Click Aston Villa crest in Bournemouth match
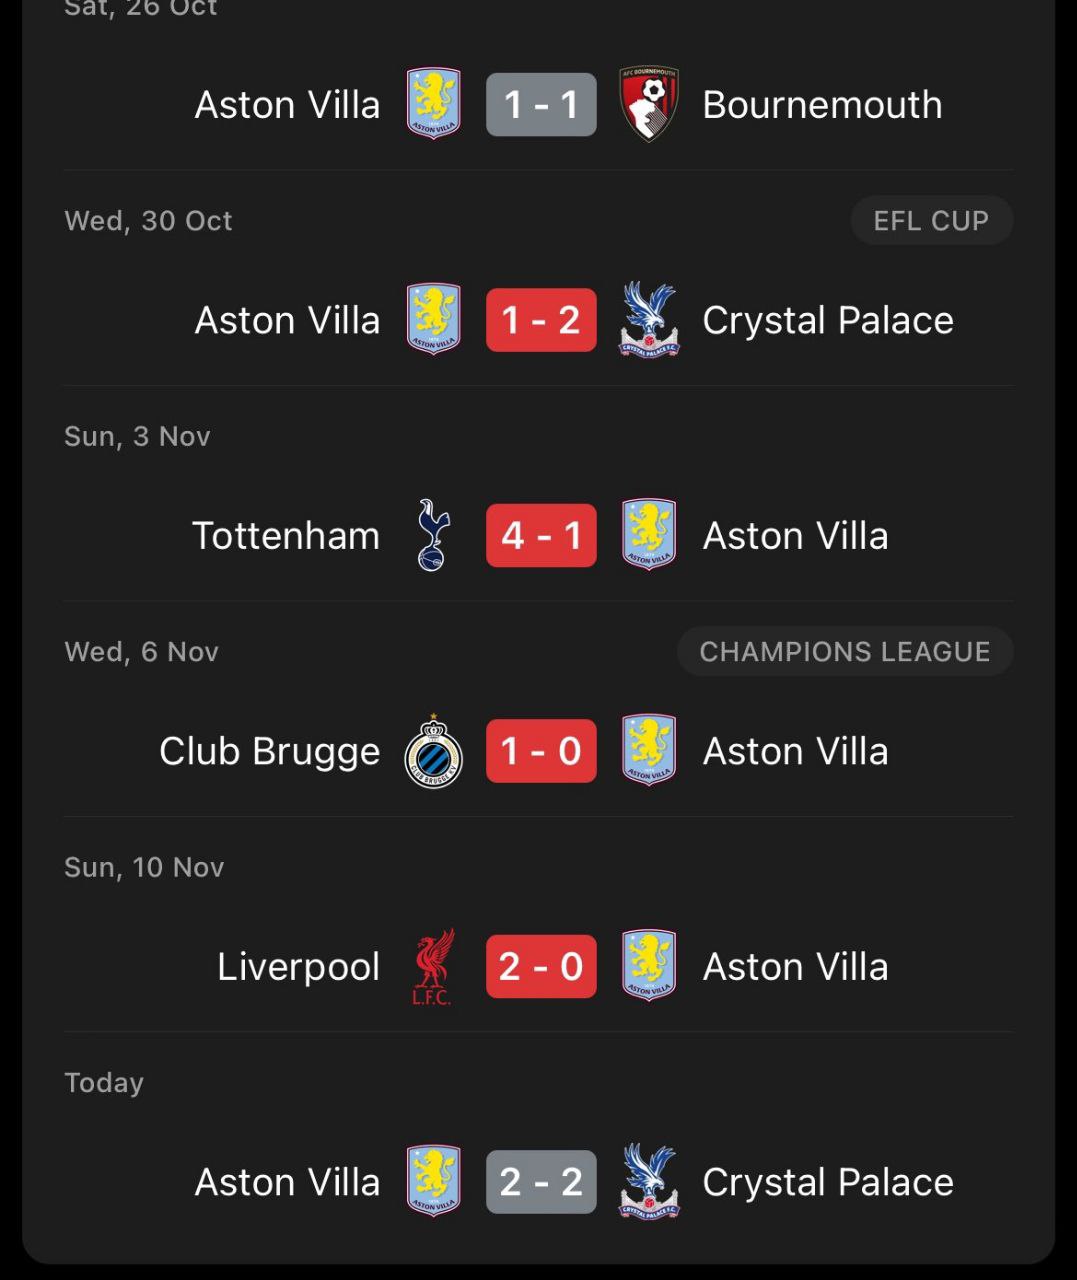The image size is (1077, 1280). [x=433, y=104]
